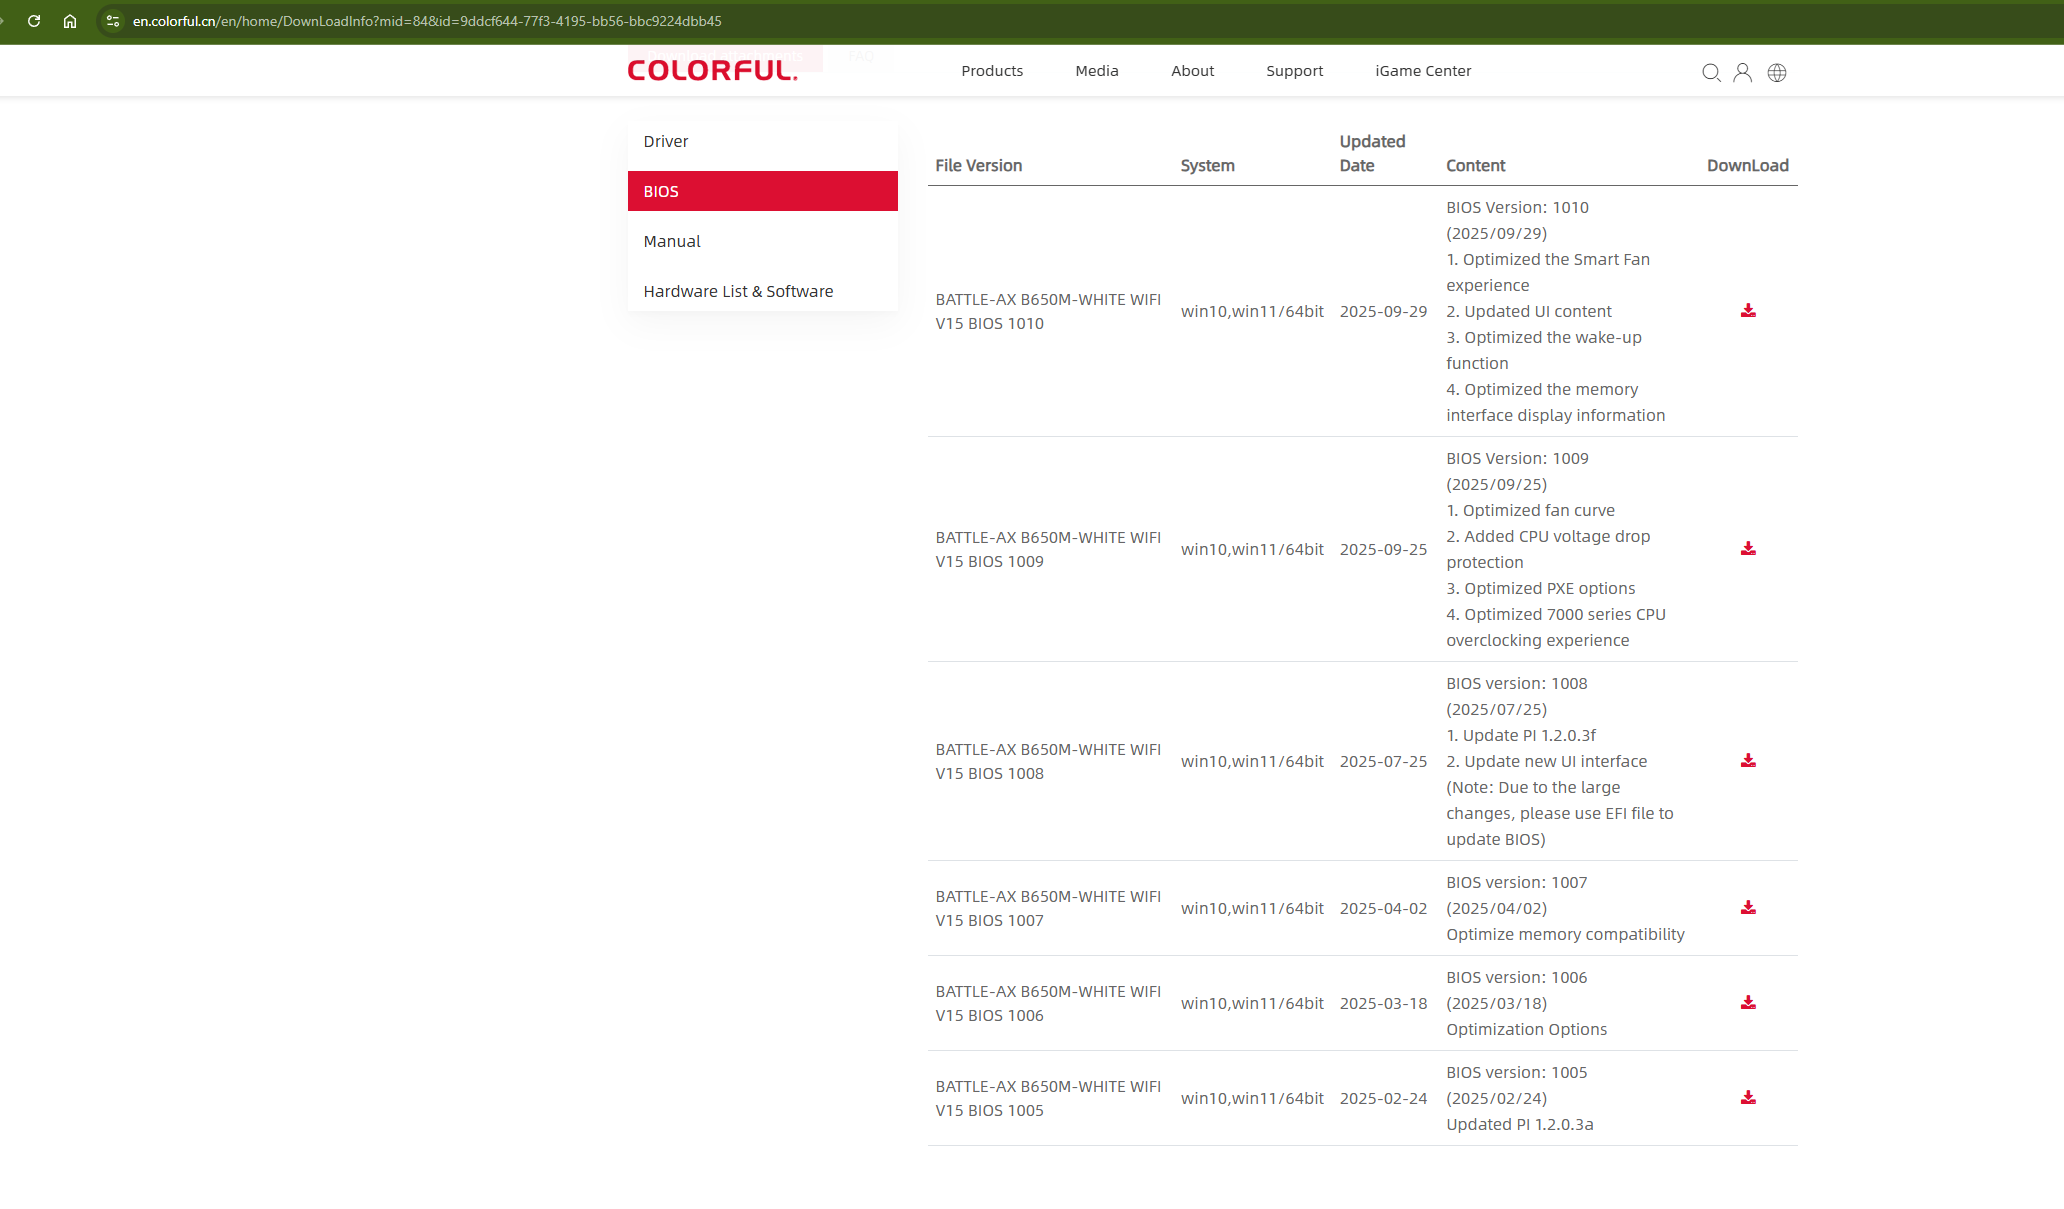
Task: Open the About menu
Action: click(x=1193, y=71)
